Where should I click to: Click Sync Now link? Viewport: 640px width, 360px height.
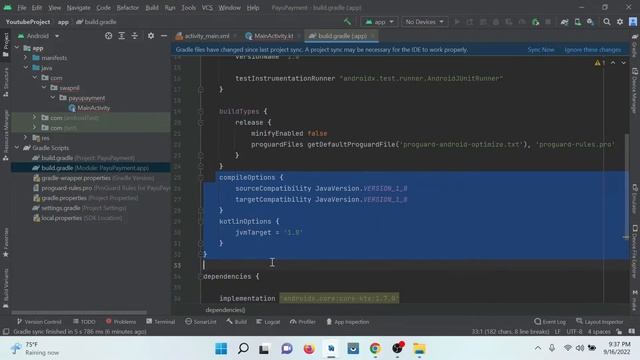pos(540,50)
